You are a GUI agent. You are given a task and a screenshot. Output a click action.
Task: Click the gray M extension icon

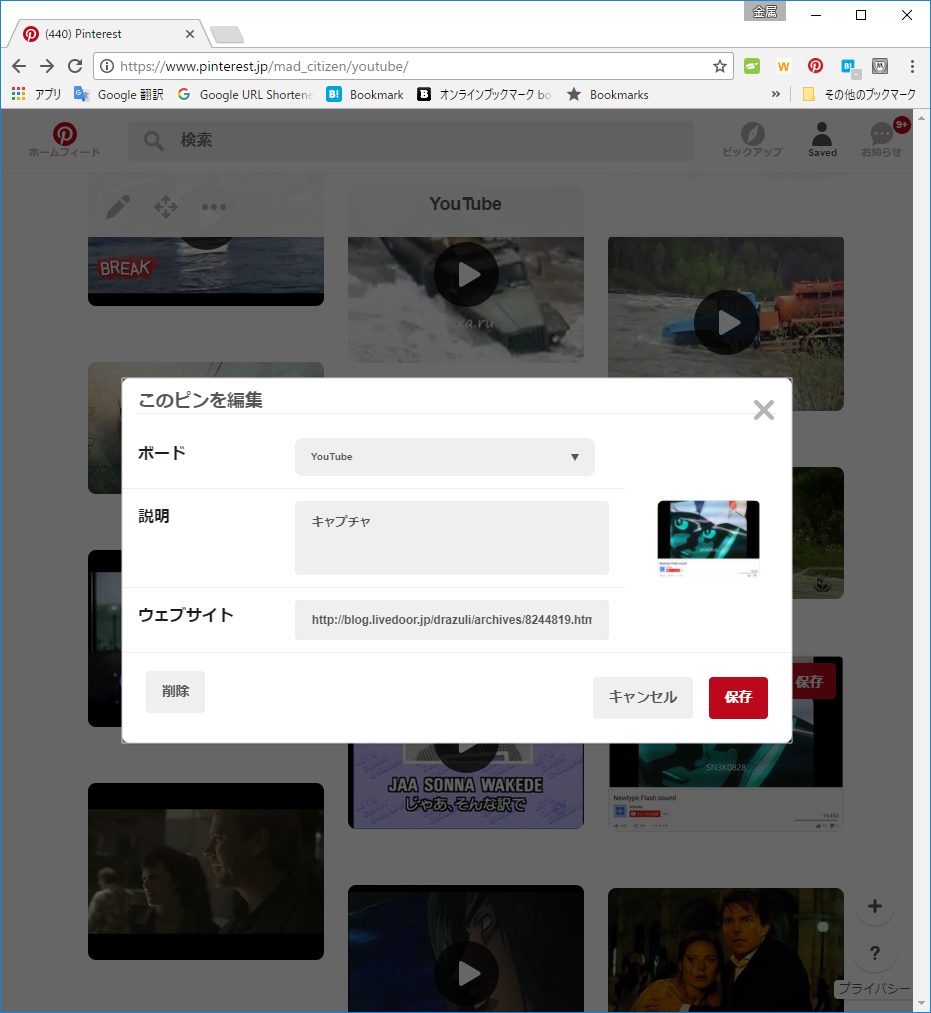880,66
